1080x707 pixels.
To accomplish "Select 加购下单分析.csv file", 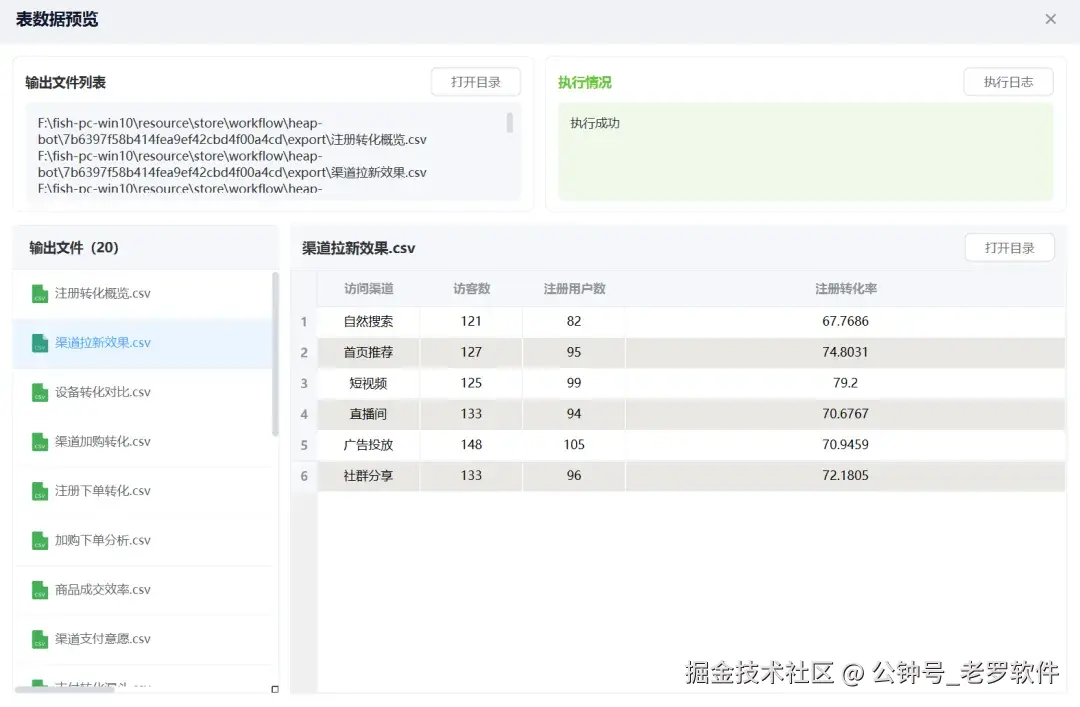I will pyautogui.click(x=143, y=541).
